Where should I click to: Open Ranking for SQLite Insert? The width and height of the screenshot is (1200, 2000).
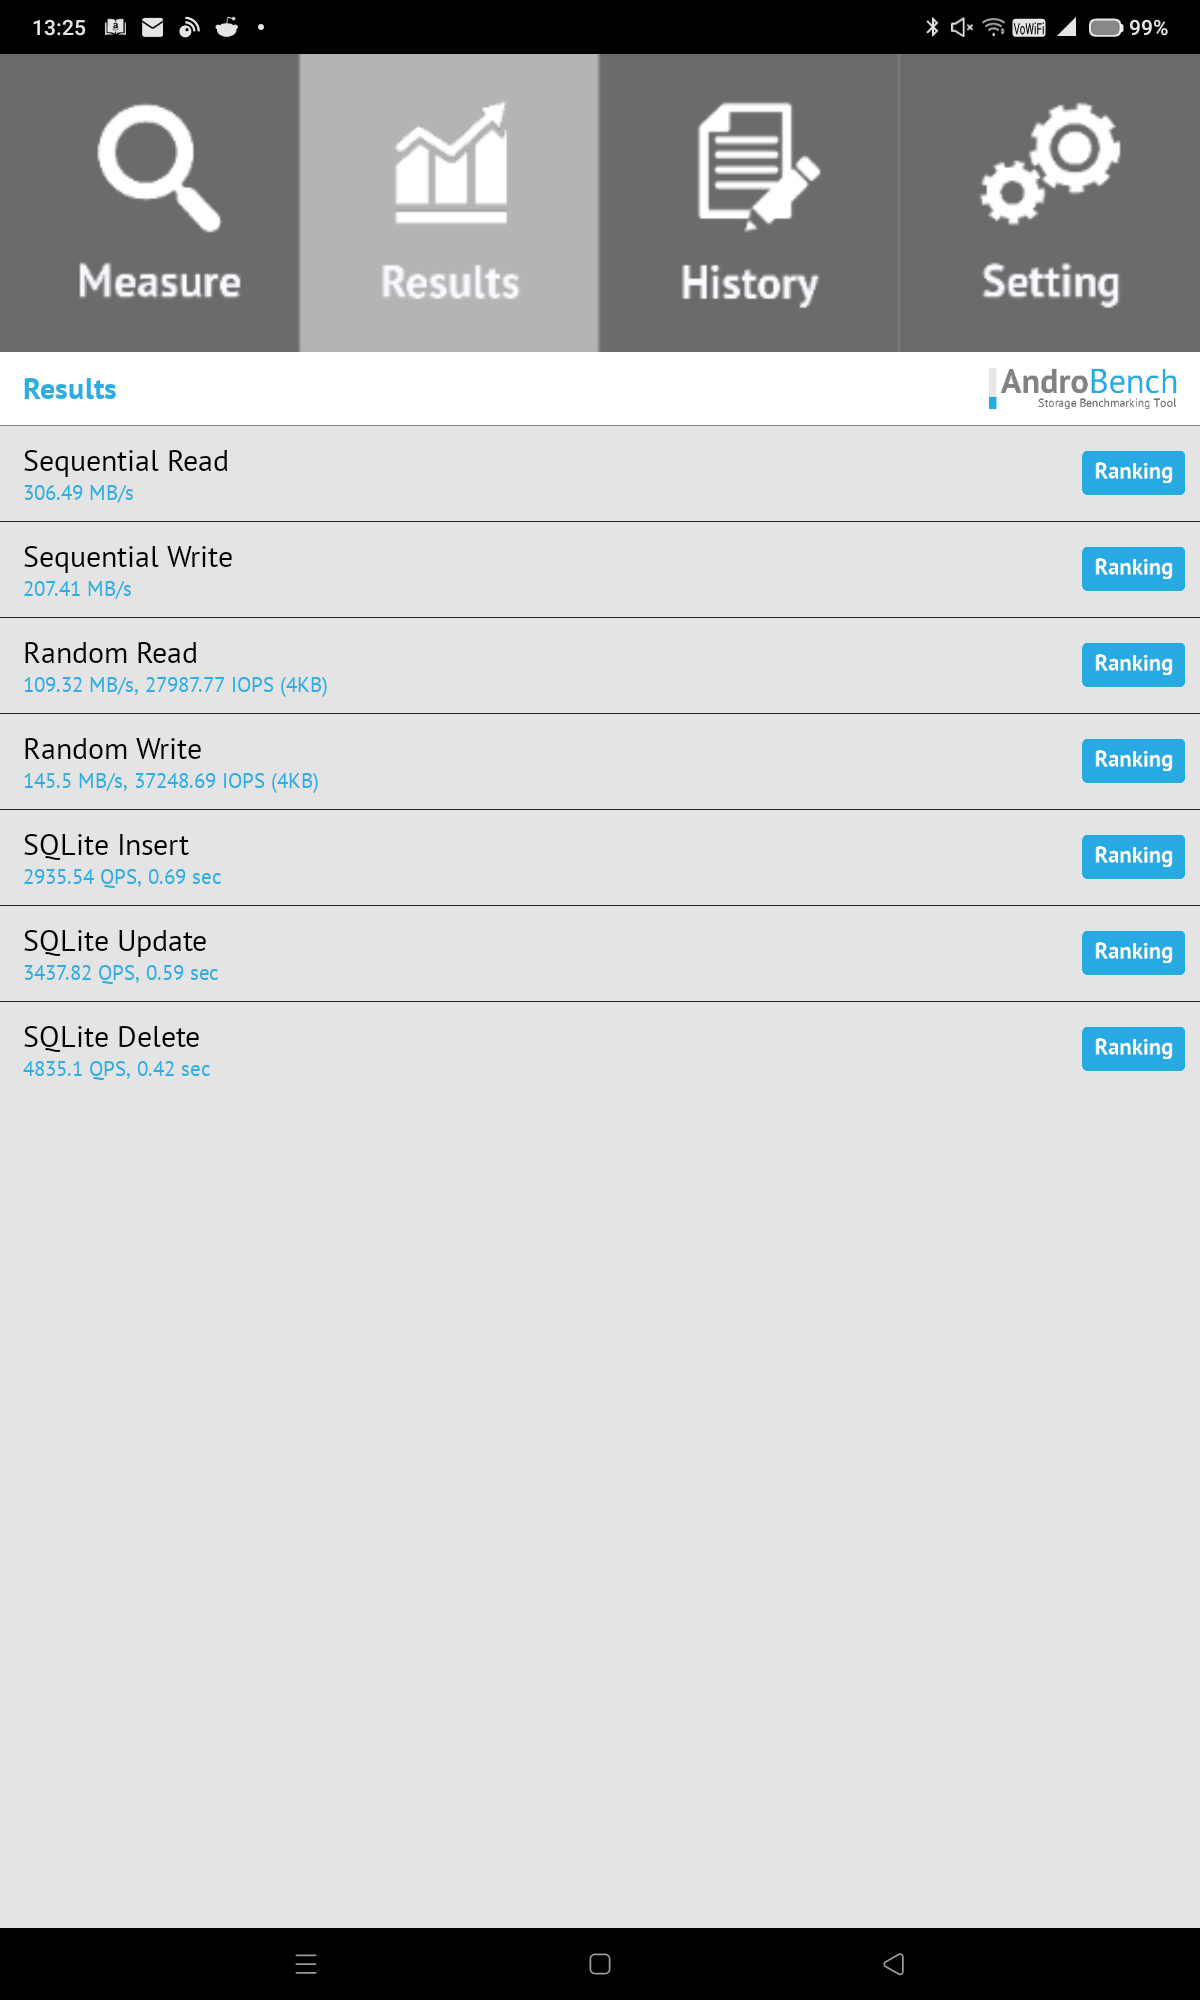click(x=1133, y=856)
